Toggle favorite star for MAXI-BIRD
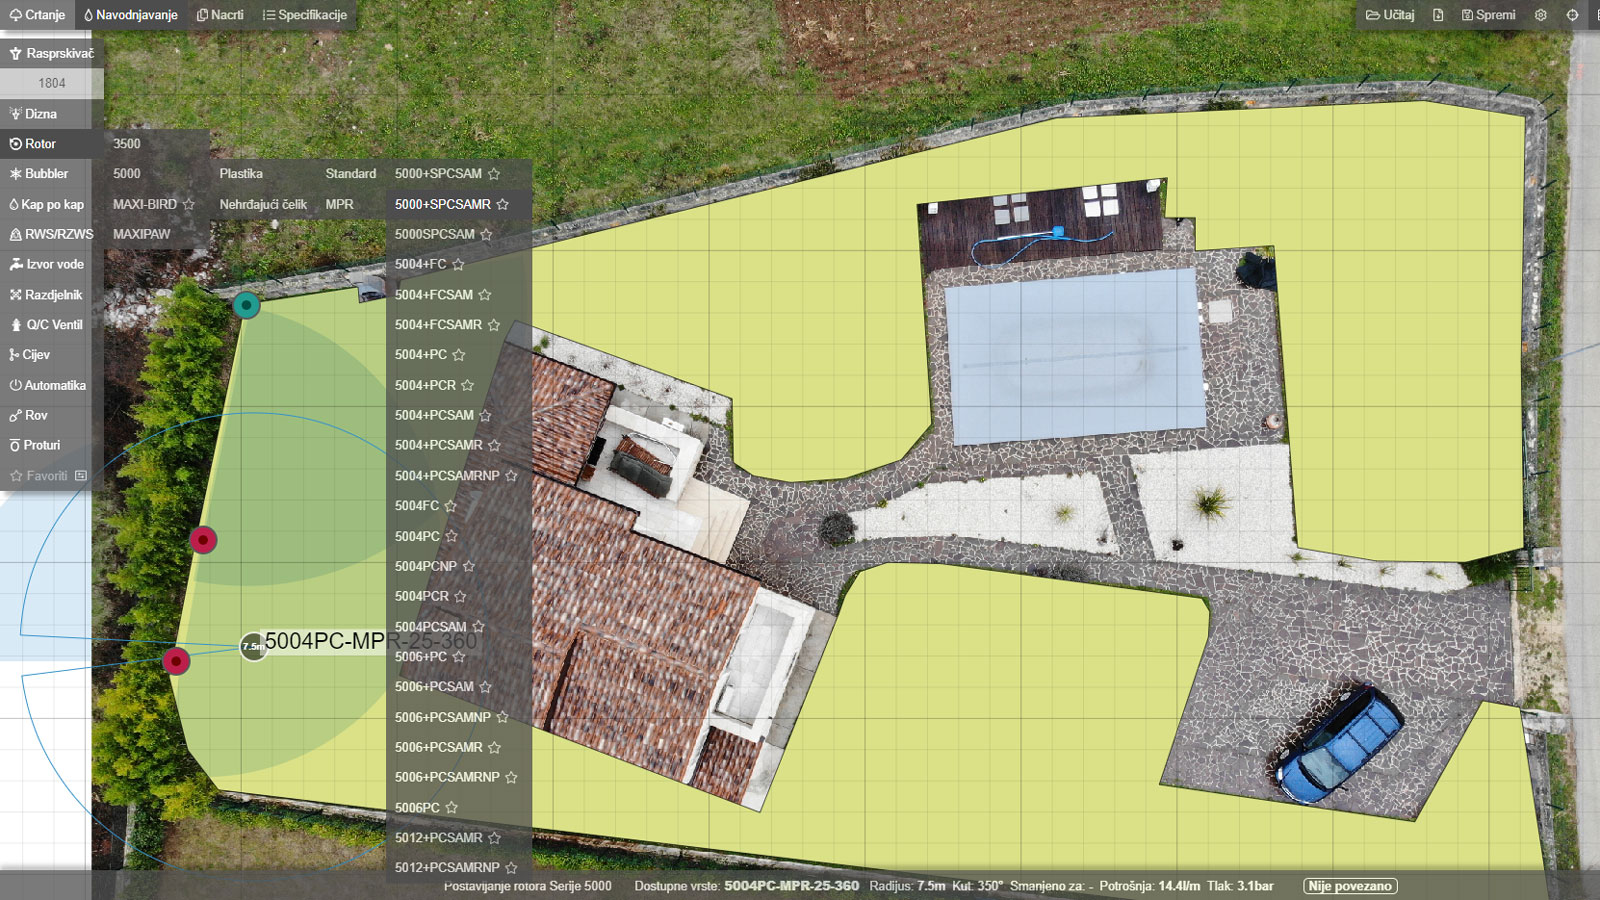 tap(189, 204)
